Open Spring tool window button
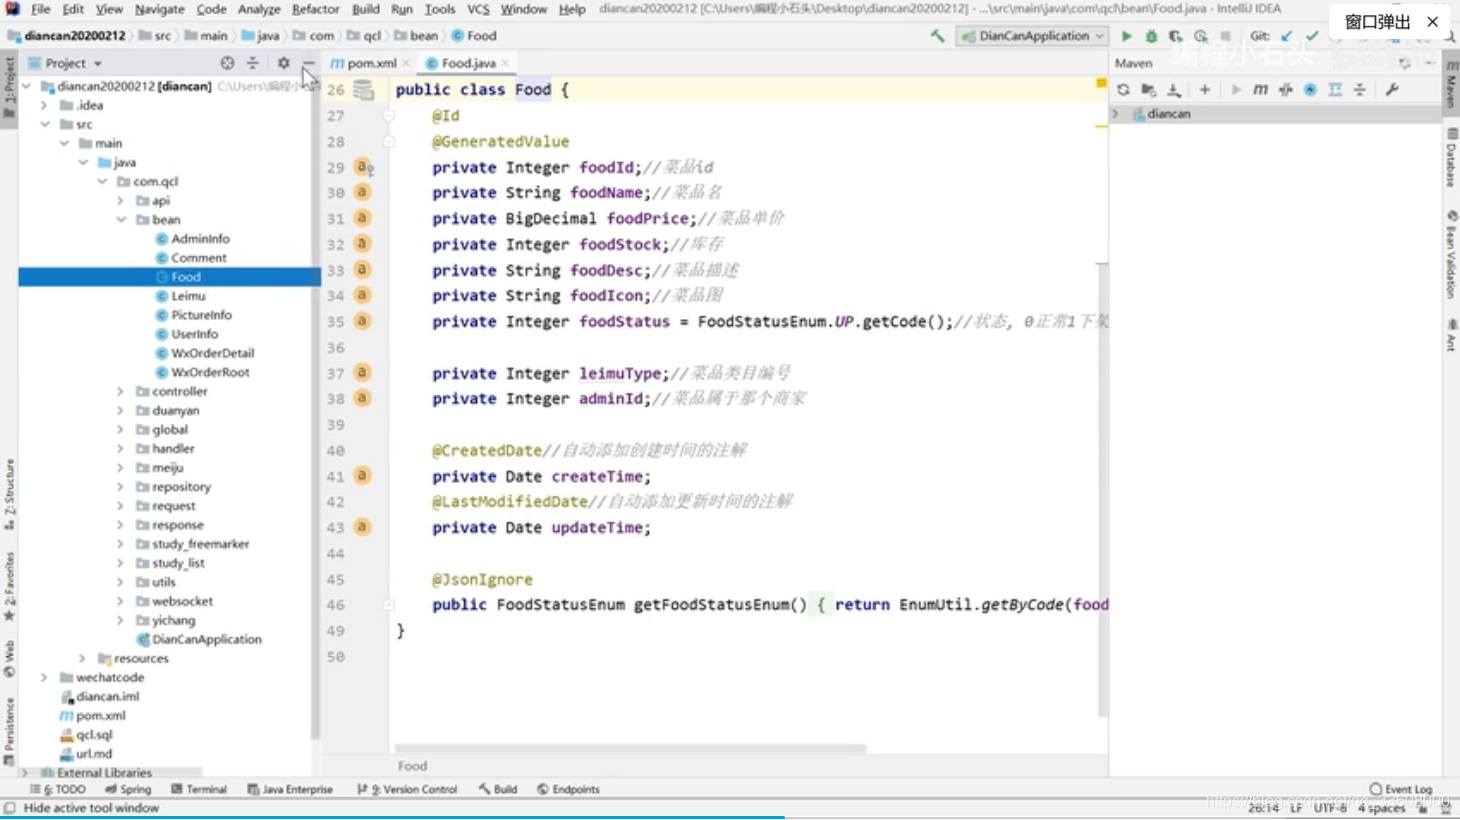Image resolution: width=1460 pixels, height=820 pixels. (x=128, y=789)
